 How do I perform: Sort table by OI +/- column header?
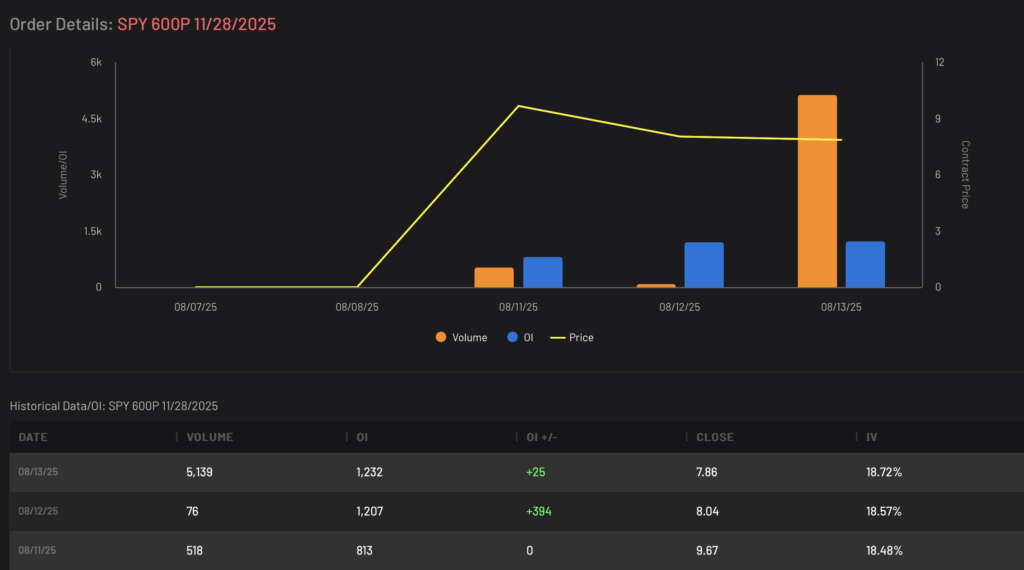(x=542, y=437)
